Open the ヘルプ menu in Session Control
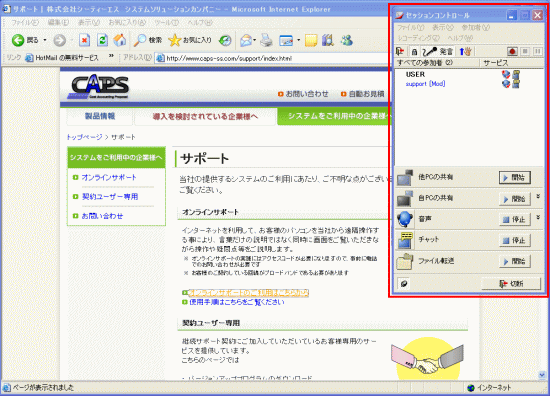The width and height of the screenshot is (550, 396). tap(460, 38)
